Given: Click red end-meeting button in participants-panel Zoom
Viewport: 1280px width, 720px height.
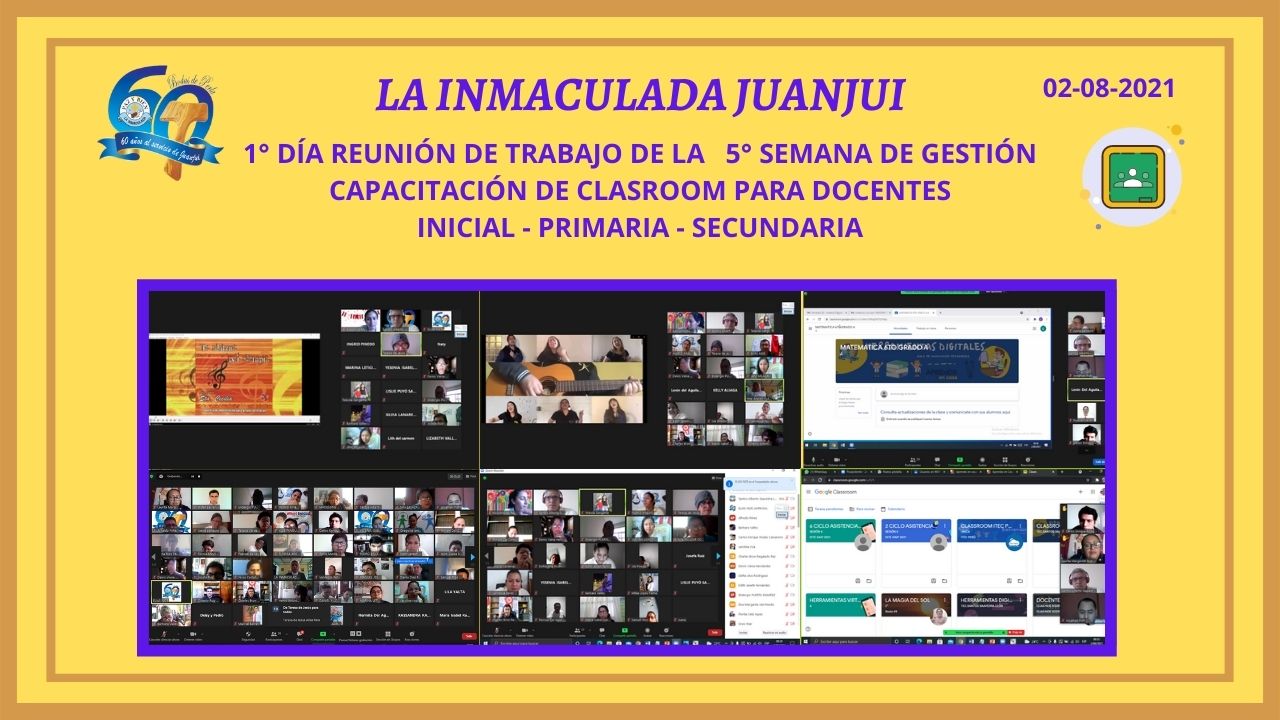Looking at the screenshot, I should coord(714,632).
